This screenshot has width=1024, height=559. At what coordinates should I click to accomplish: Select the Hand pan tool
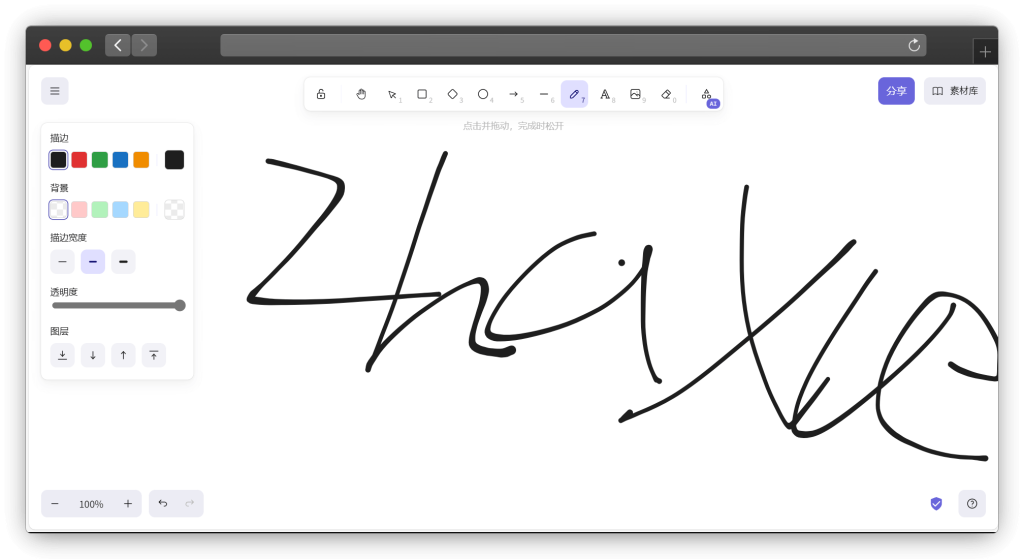click(x=361, y=94)
